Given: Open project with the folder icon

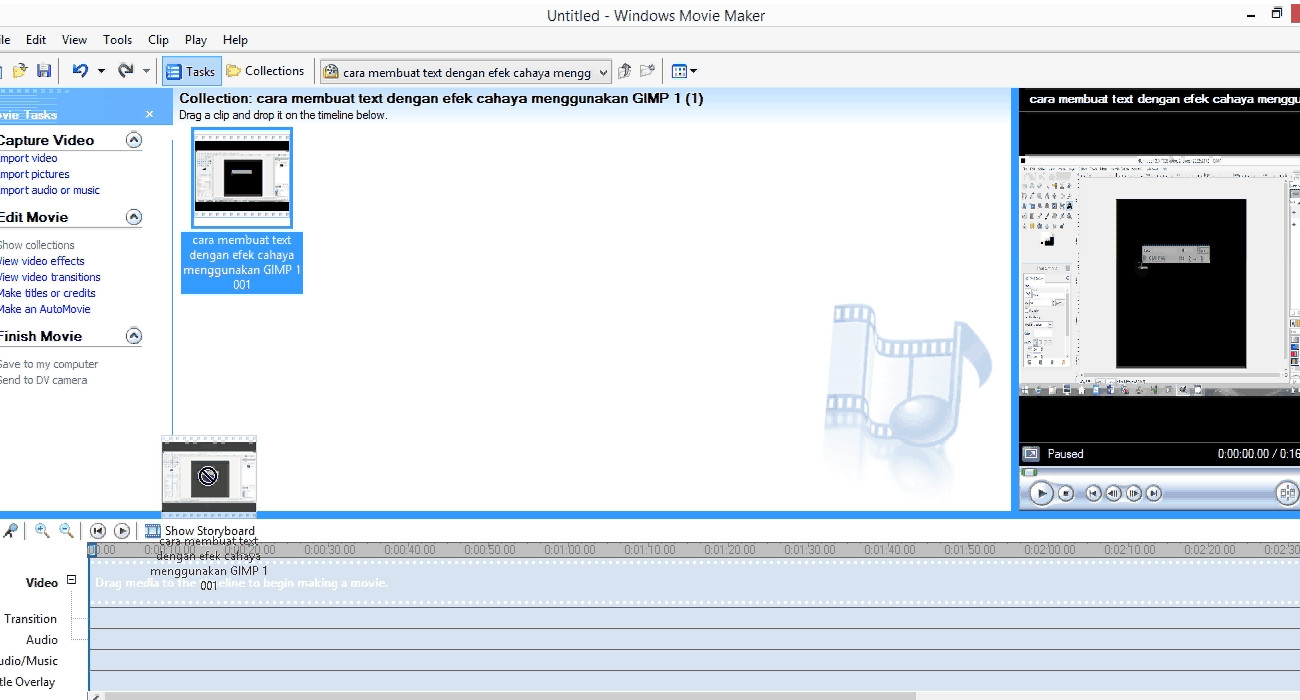Looking at the screenshot, I should [x=19, y=71].
